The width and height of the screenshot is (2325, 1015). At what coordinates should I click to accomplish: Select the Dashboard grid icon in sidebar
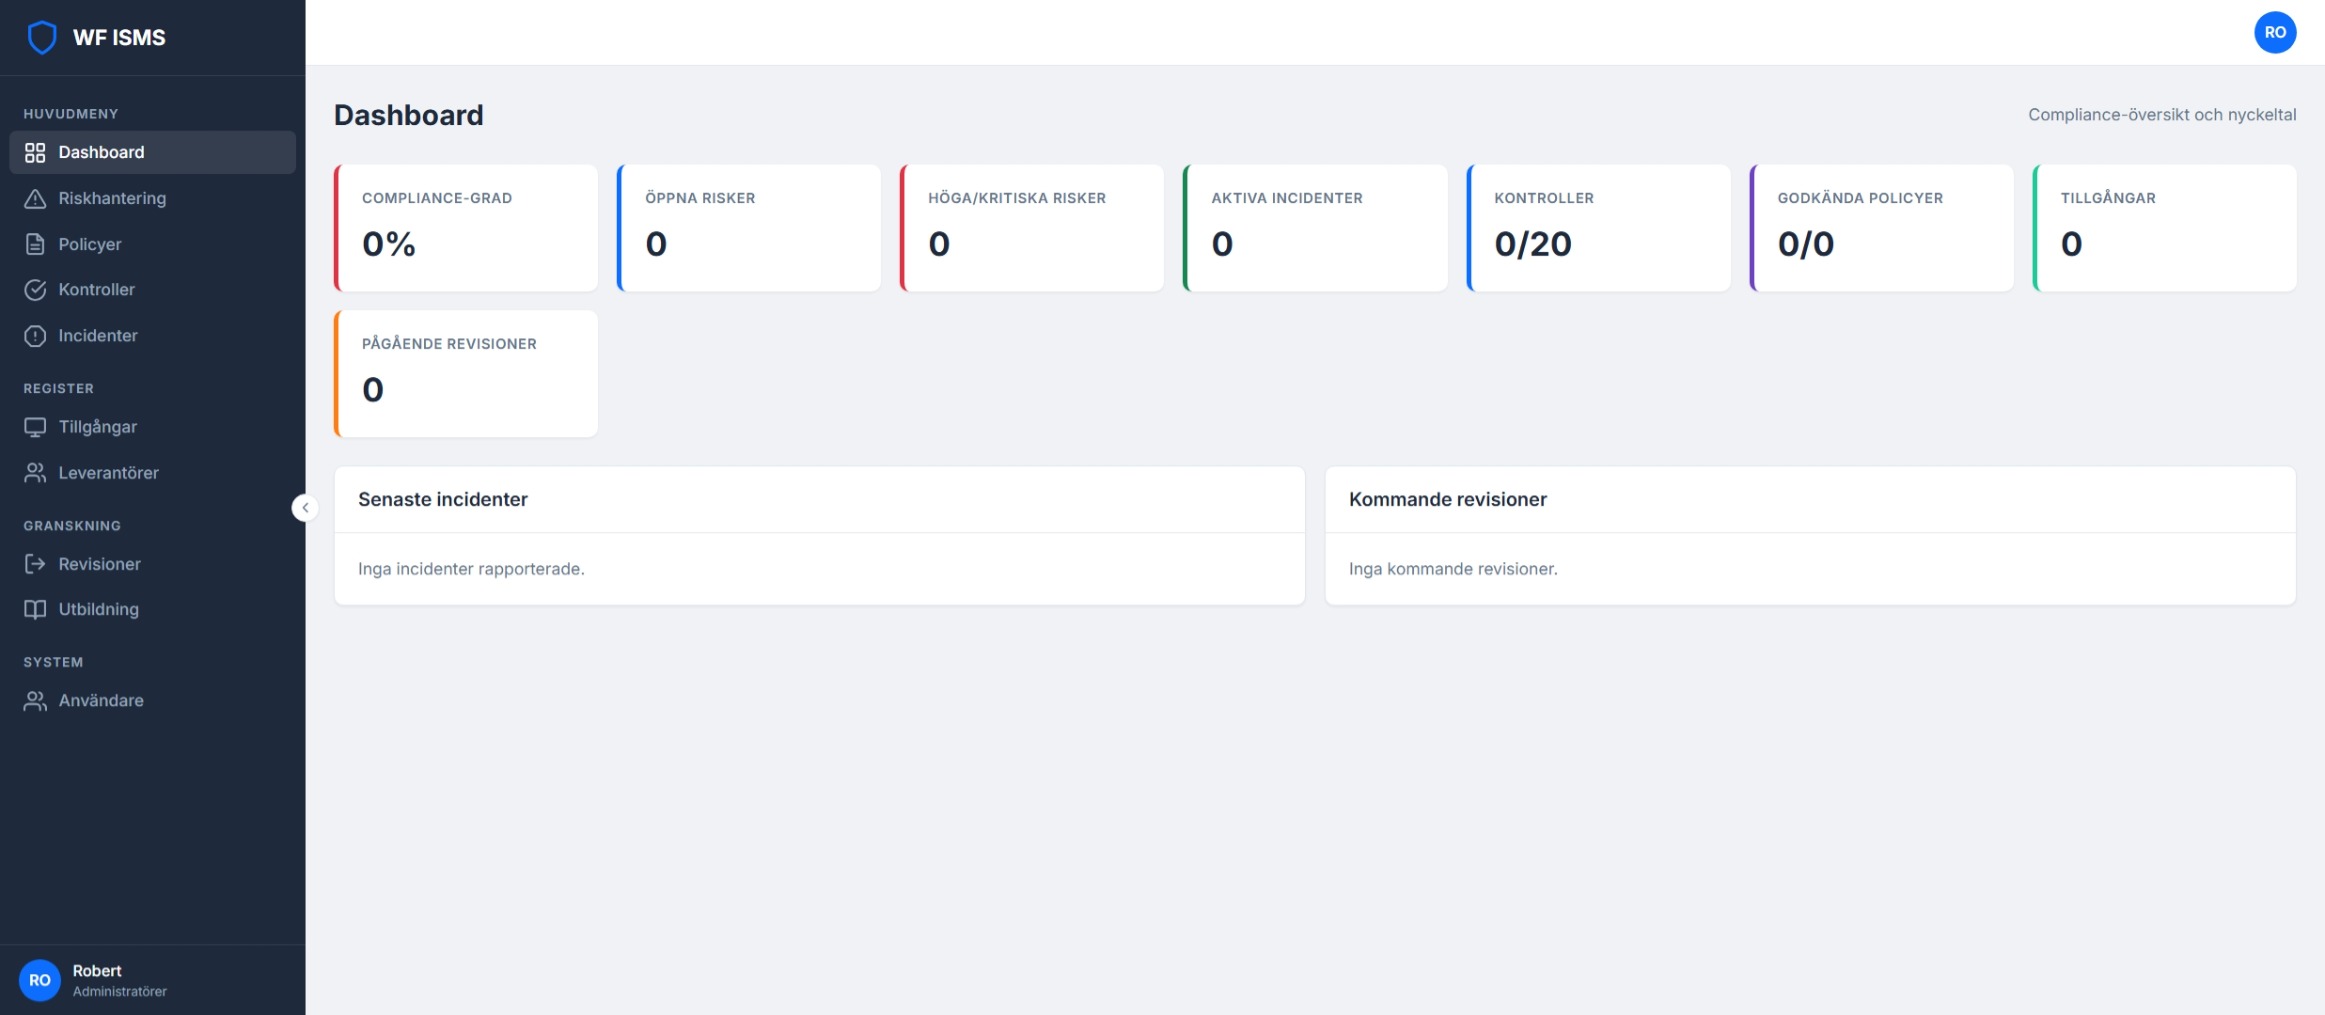[x=36, y=152]
